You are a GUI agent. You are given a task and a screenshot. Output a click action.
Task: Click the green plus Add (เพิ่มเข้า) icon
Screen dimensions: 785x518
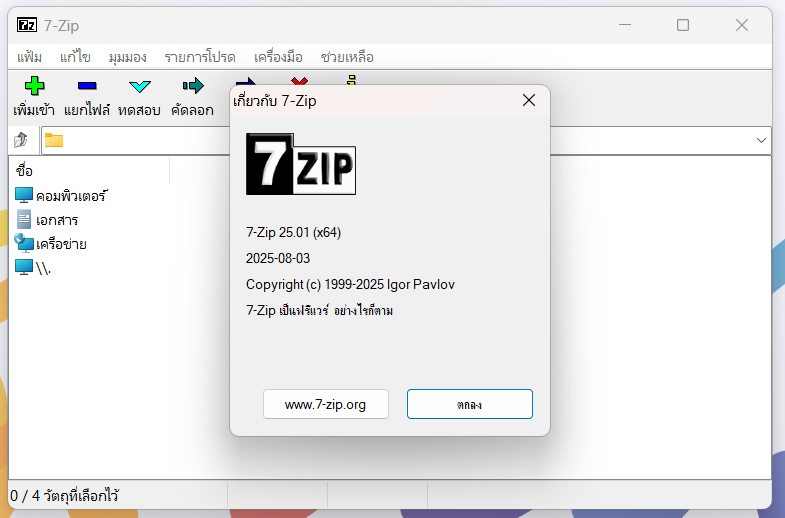[34, 87]
